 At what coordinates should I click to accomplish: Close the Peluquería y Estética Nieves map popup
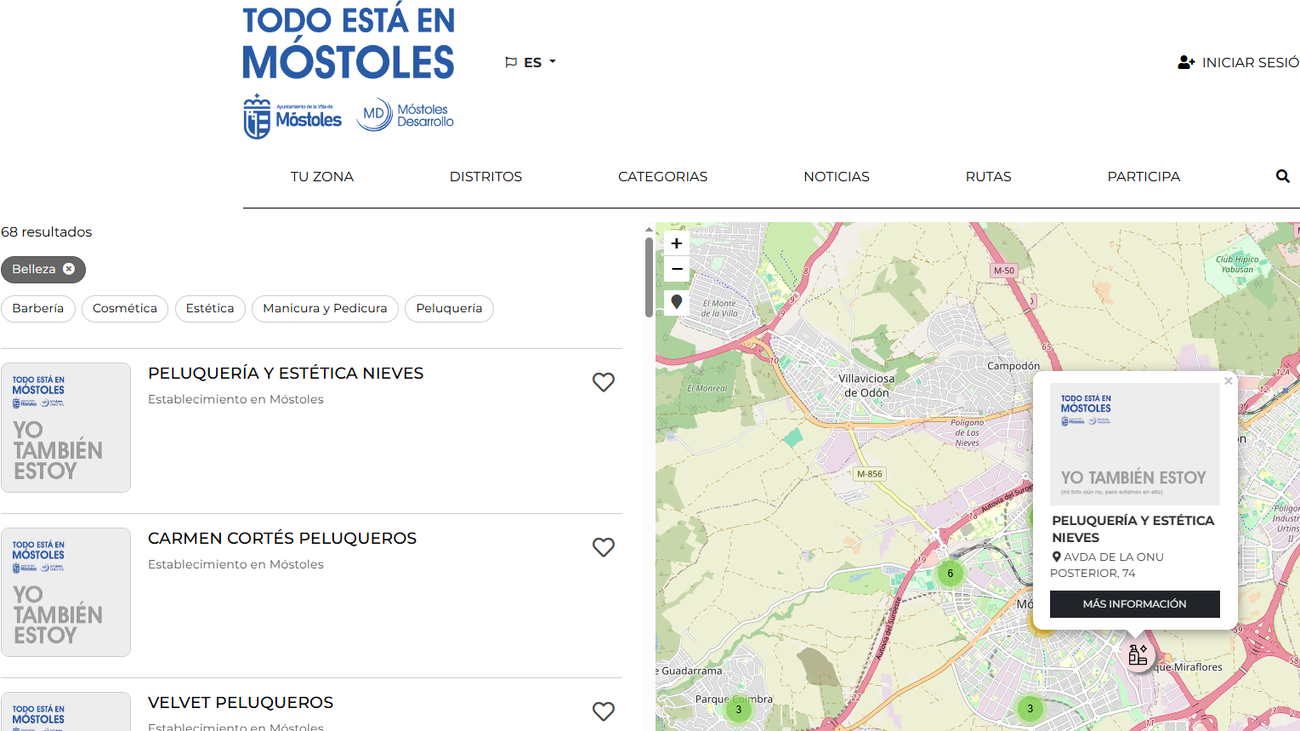1228,381
